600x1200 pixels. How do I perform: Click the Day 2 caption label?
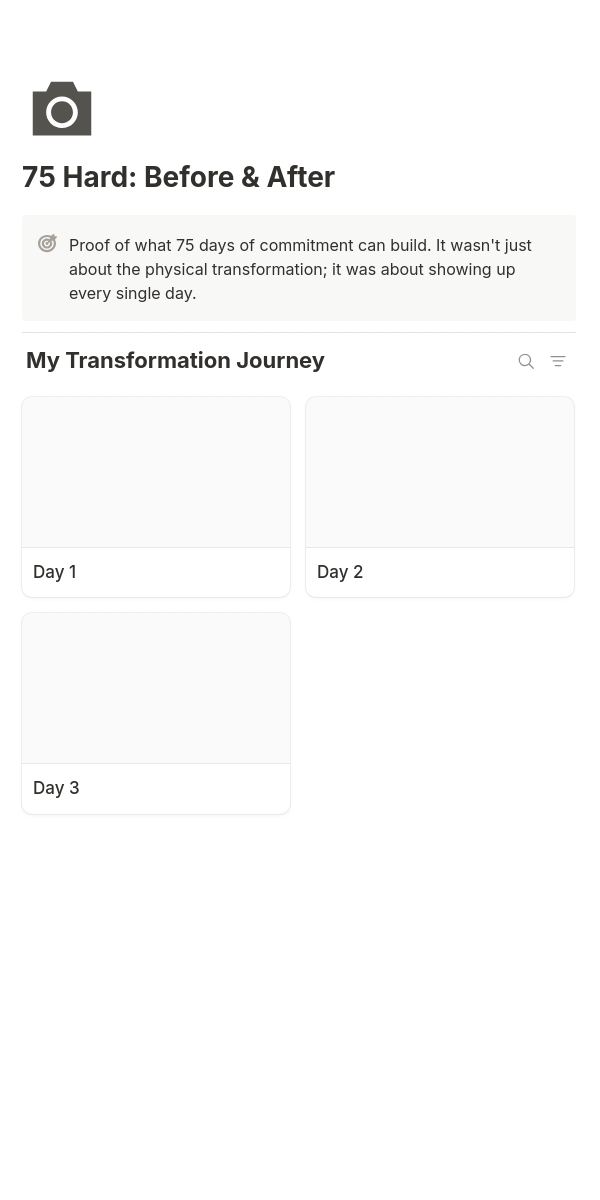click(x=340, y=571)
